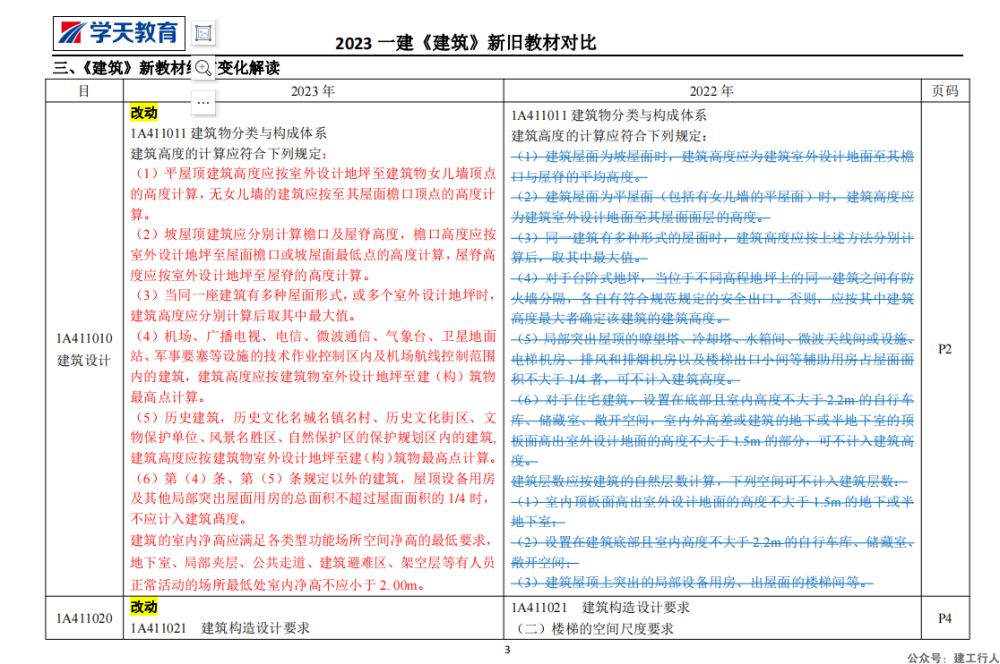The height and width of the screenshot is (664, 1000).
Task: Click struck-through line （3）建筑屋顶上突出的局部设备用房
Action: [692, 582]
